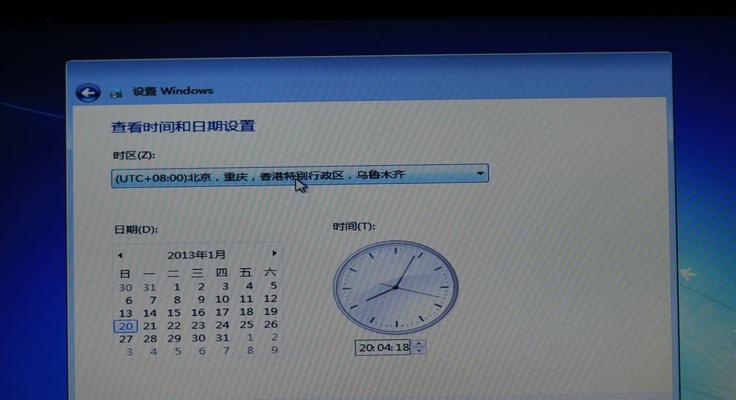Click the blue back arrow button
The width and height of the screenshot is (736, 400).
point(88,93)
